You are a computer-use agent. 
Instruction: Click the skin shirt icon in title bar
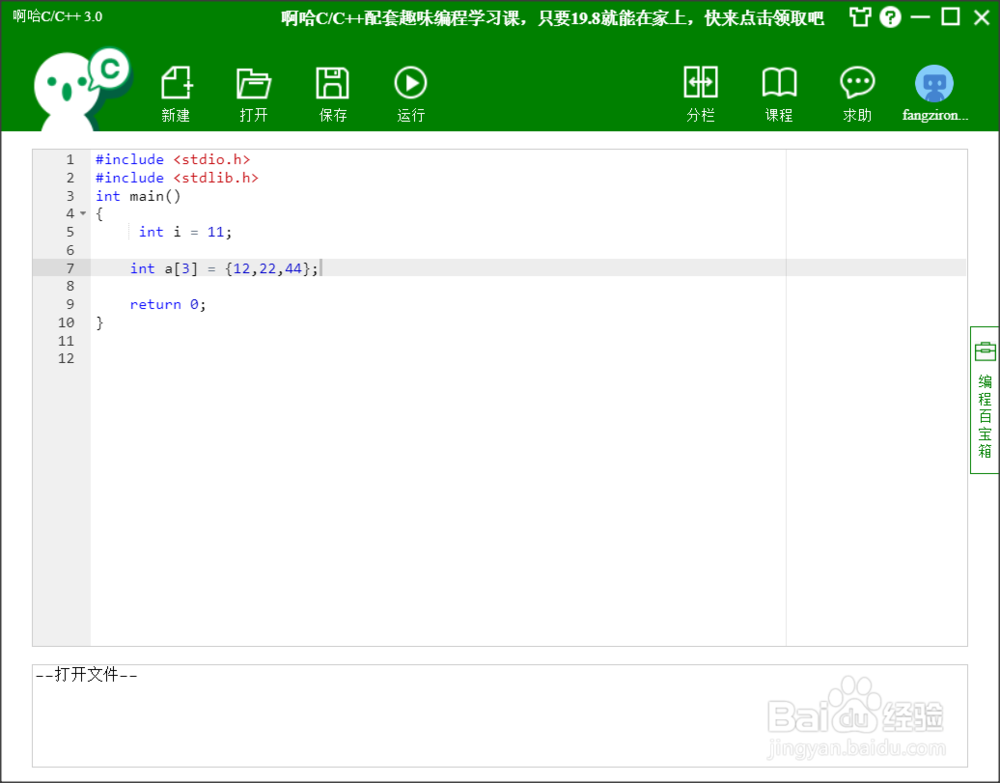[x=860, y=17]
